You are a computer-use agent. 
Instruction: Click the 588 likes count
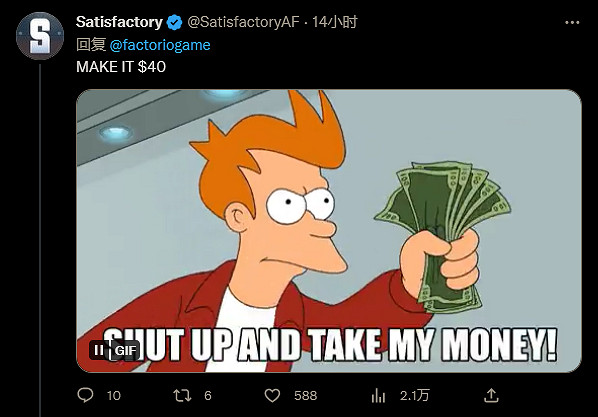coord(305,396)
